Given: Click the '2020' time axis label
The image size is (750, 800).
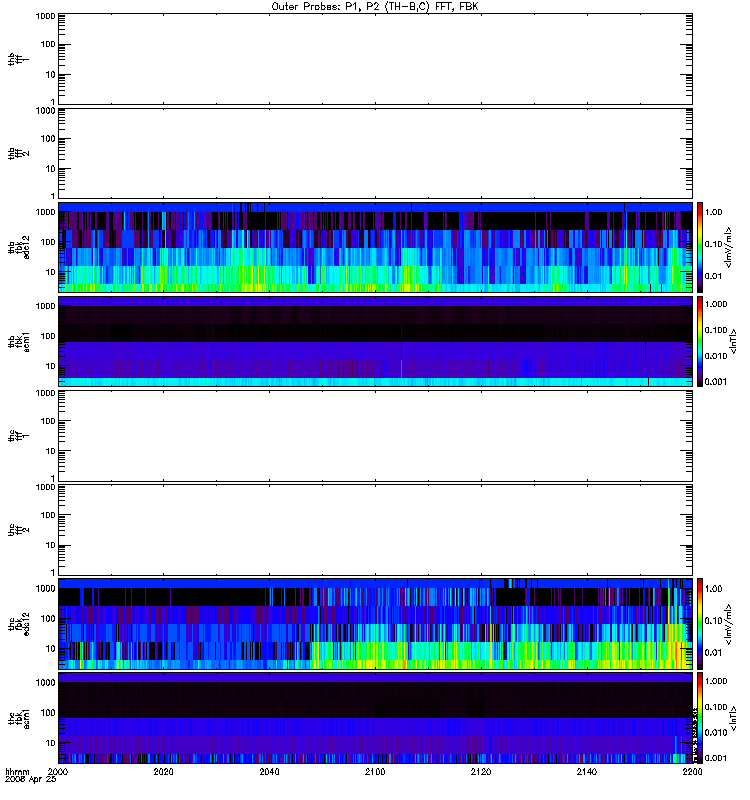Looking at the screenshot, I should (x=163, y=772).
